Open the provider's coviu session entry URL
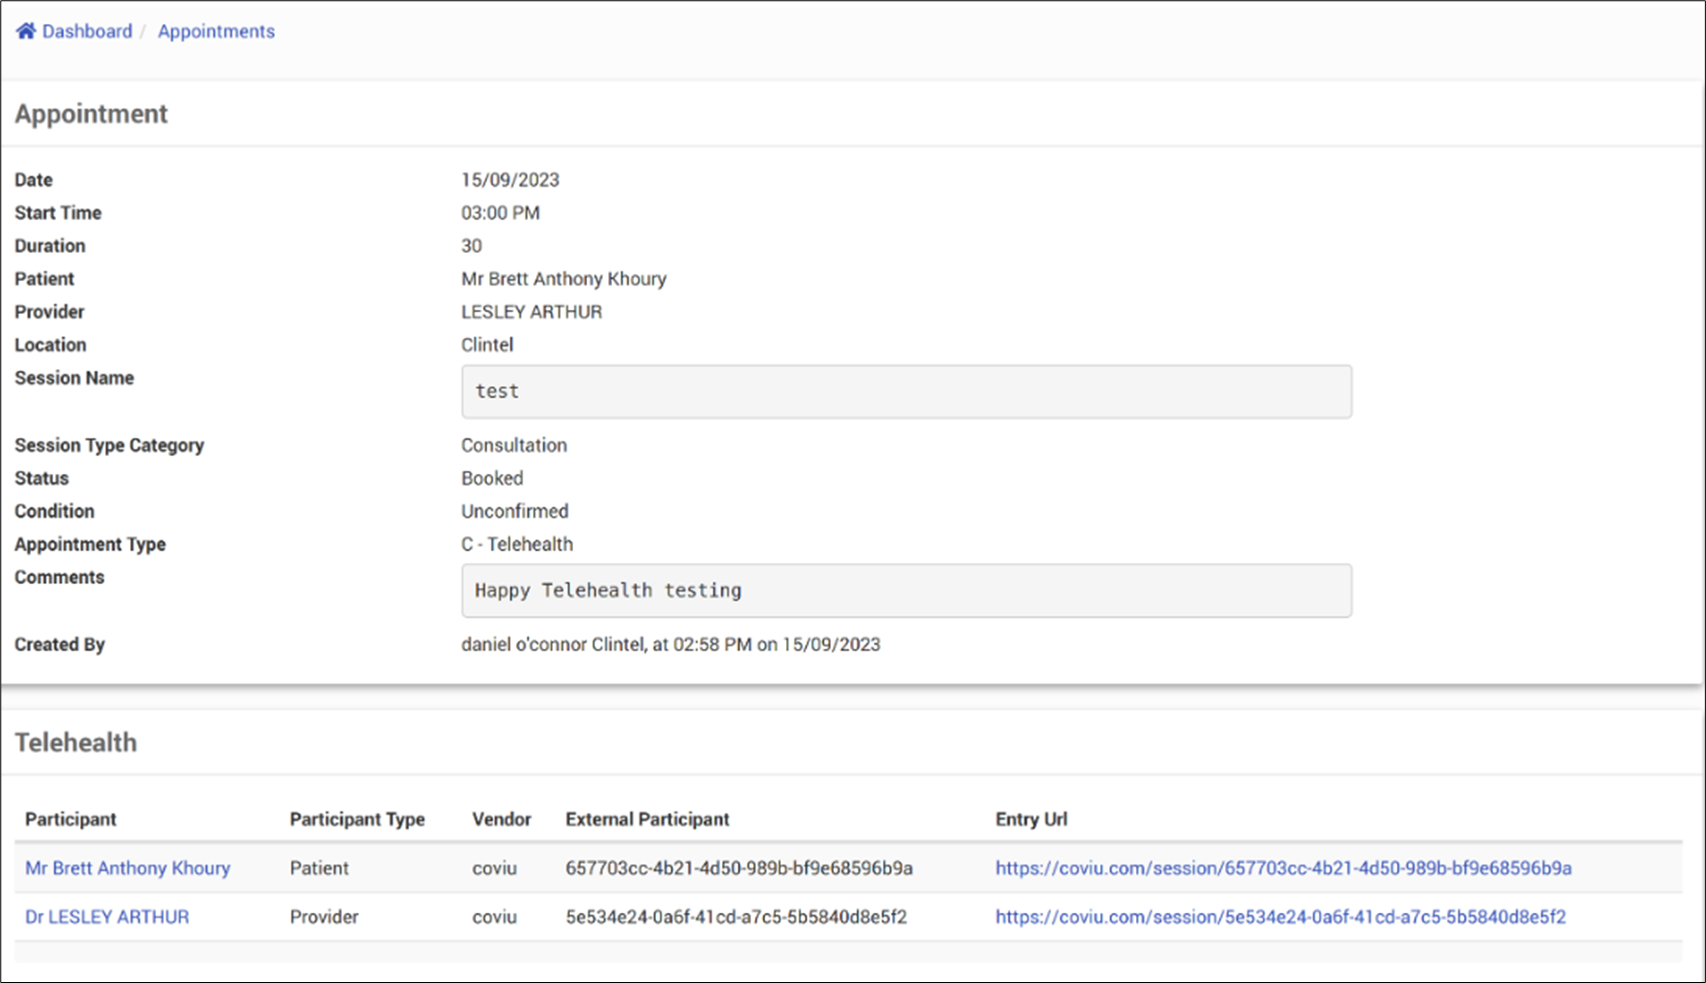The width and height of the screenshot is (1706, 983). [1280, 917]
